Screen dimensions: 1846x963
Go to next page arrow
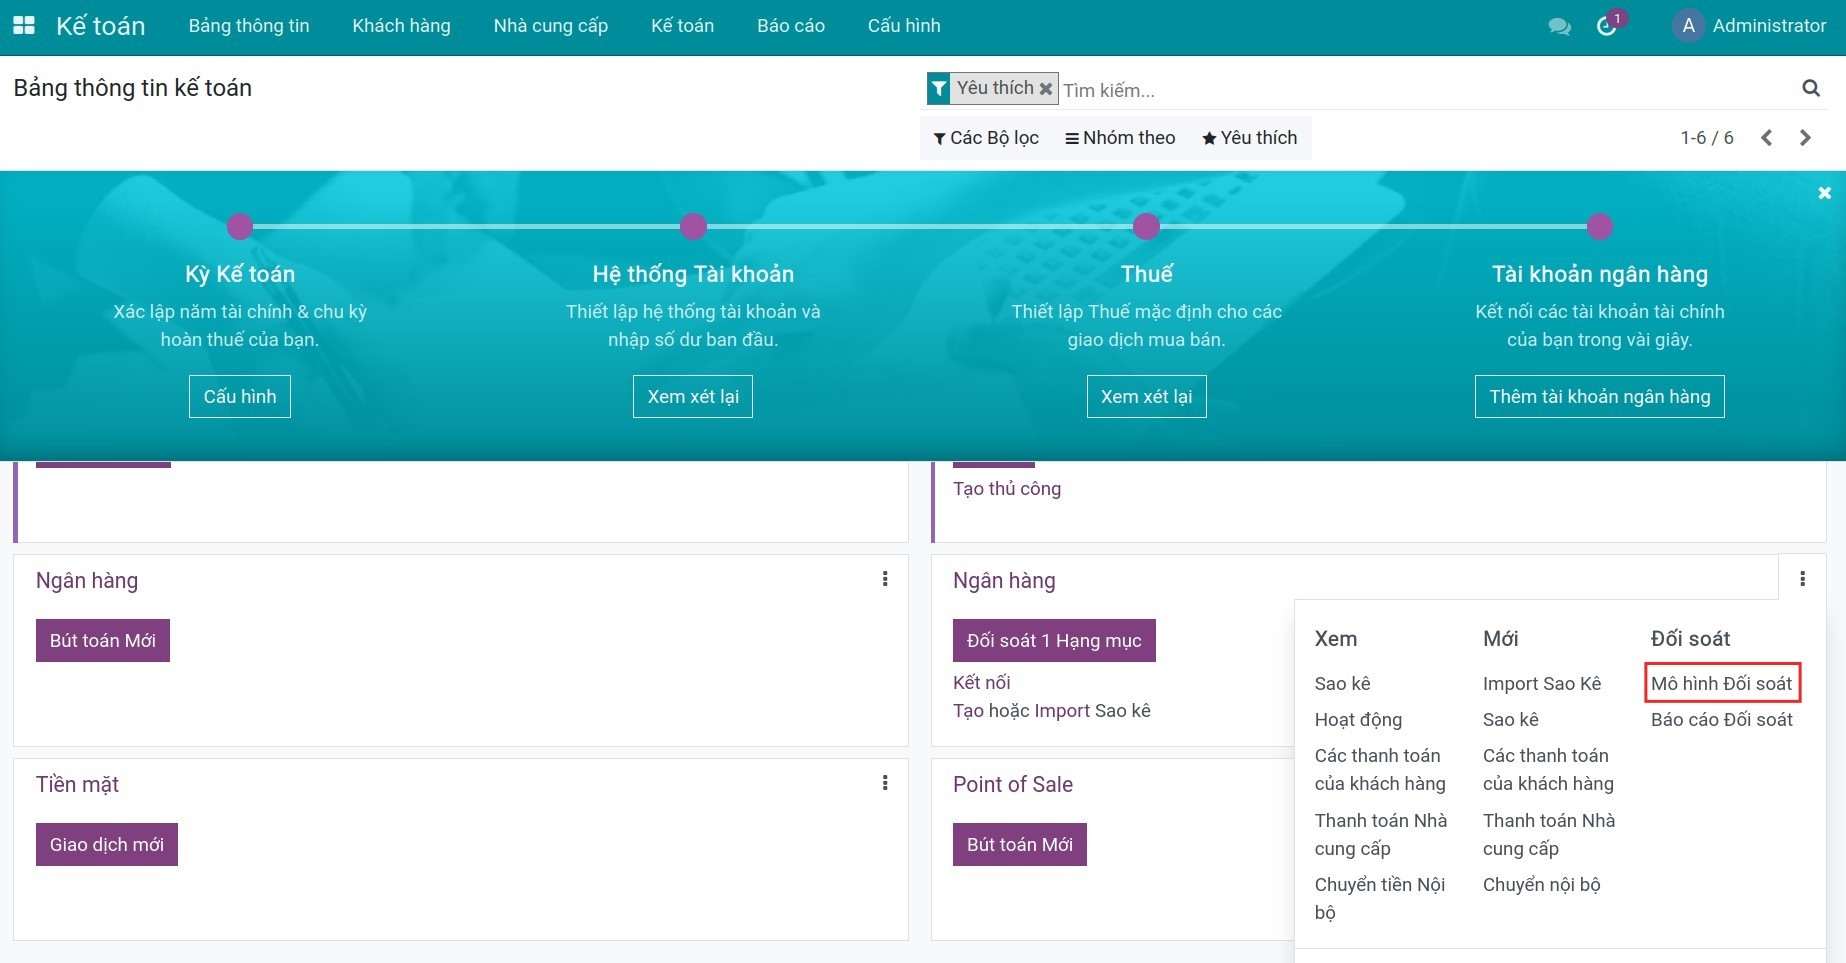(x=1805, y=138)
